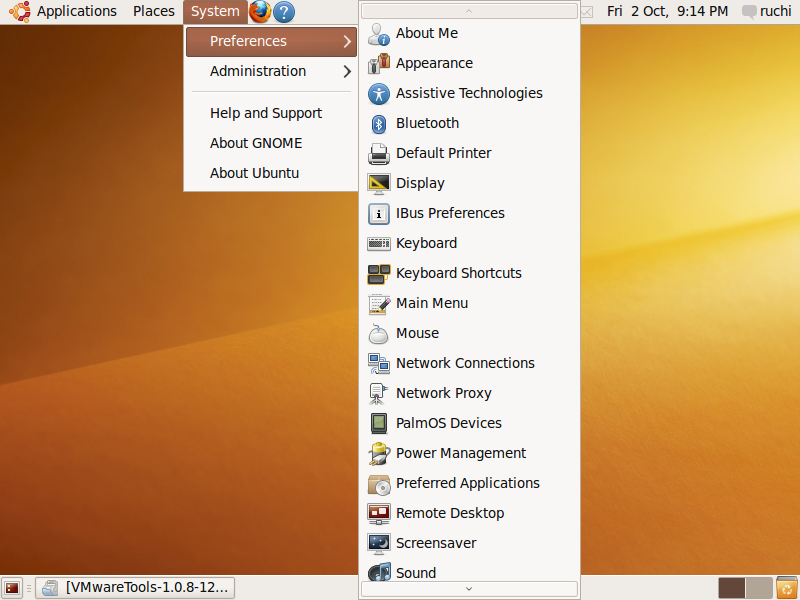
Task: Select Display label
Action: pyautogui.click(x=420, y=184)
